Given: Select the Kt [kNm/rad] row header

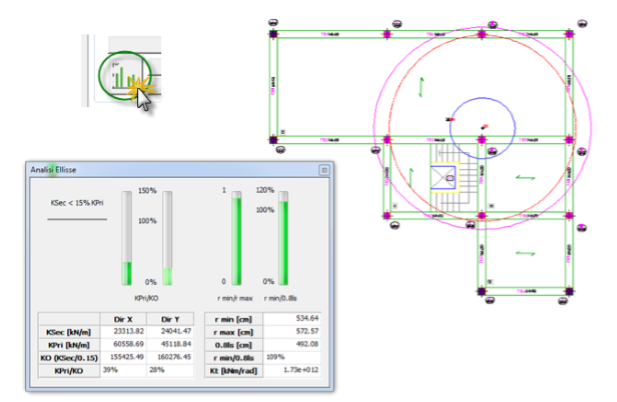Looking at the screenshot, I should (x=233, y=371).
